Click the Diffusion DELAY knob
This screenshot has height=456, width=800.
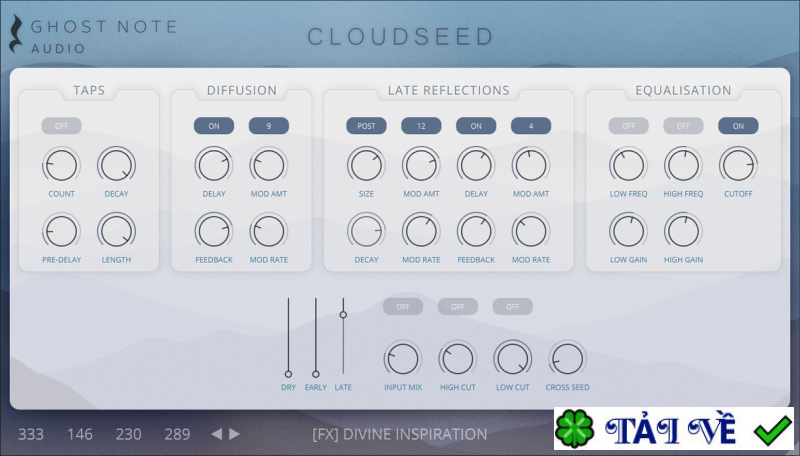pos(214,165)
